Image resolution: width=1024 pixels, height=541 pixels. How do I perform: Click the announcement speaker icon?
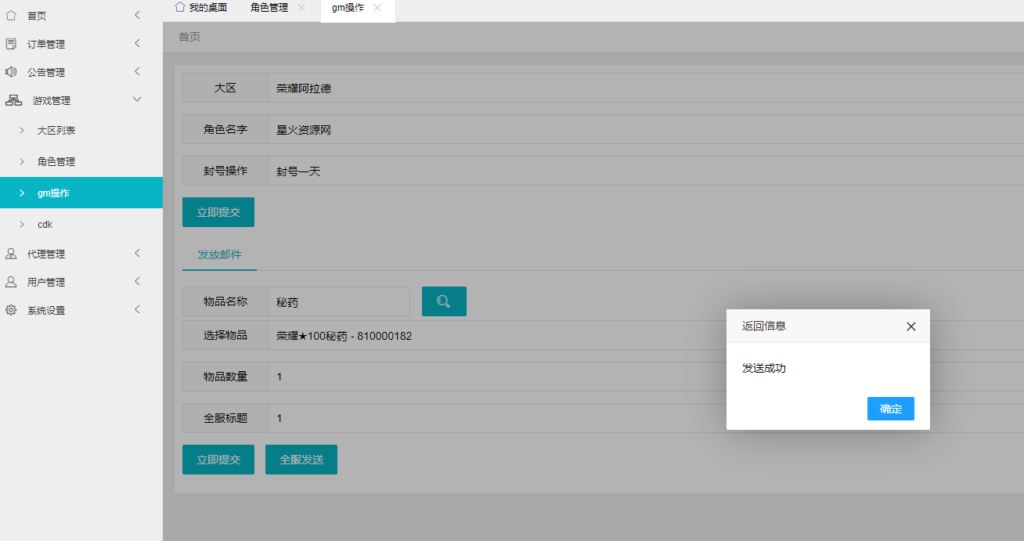click(11, 72)
